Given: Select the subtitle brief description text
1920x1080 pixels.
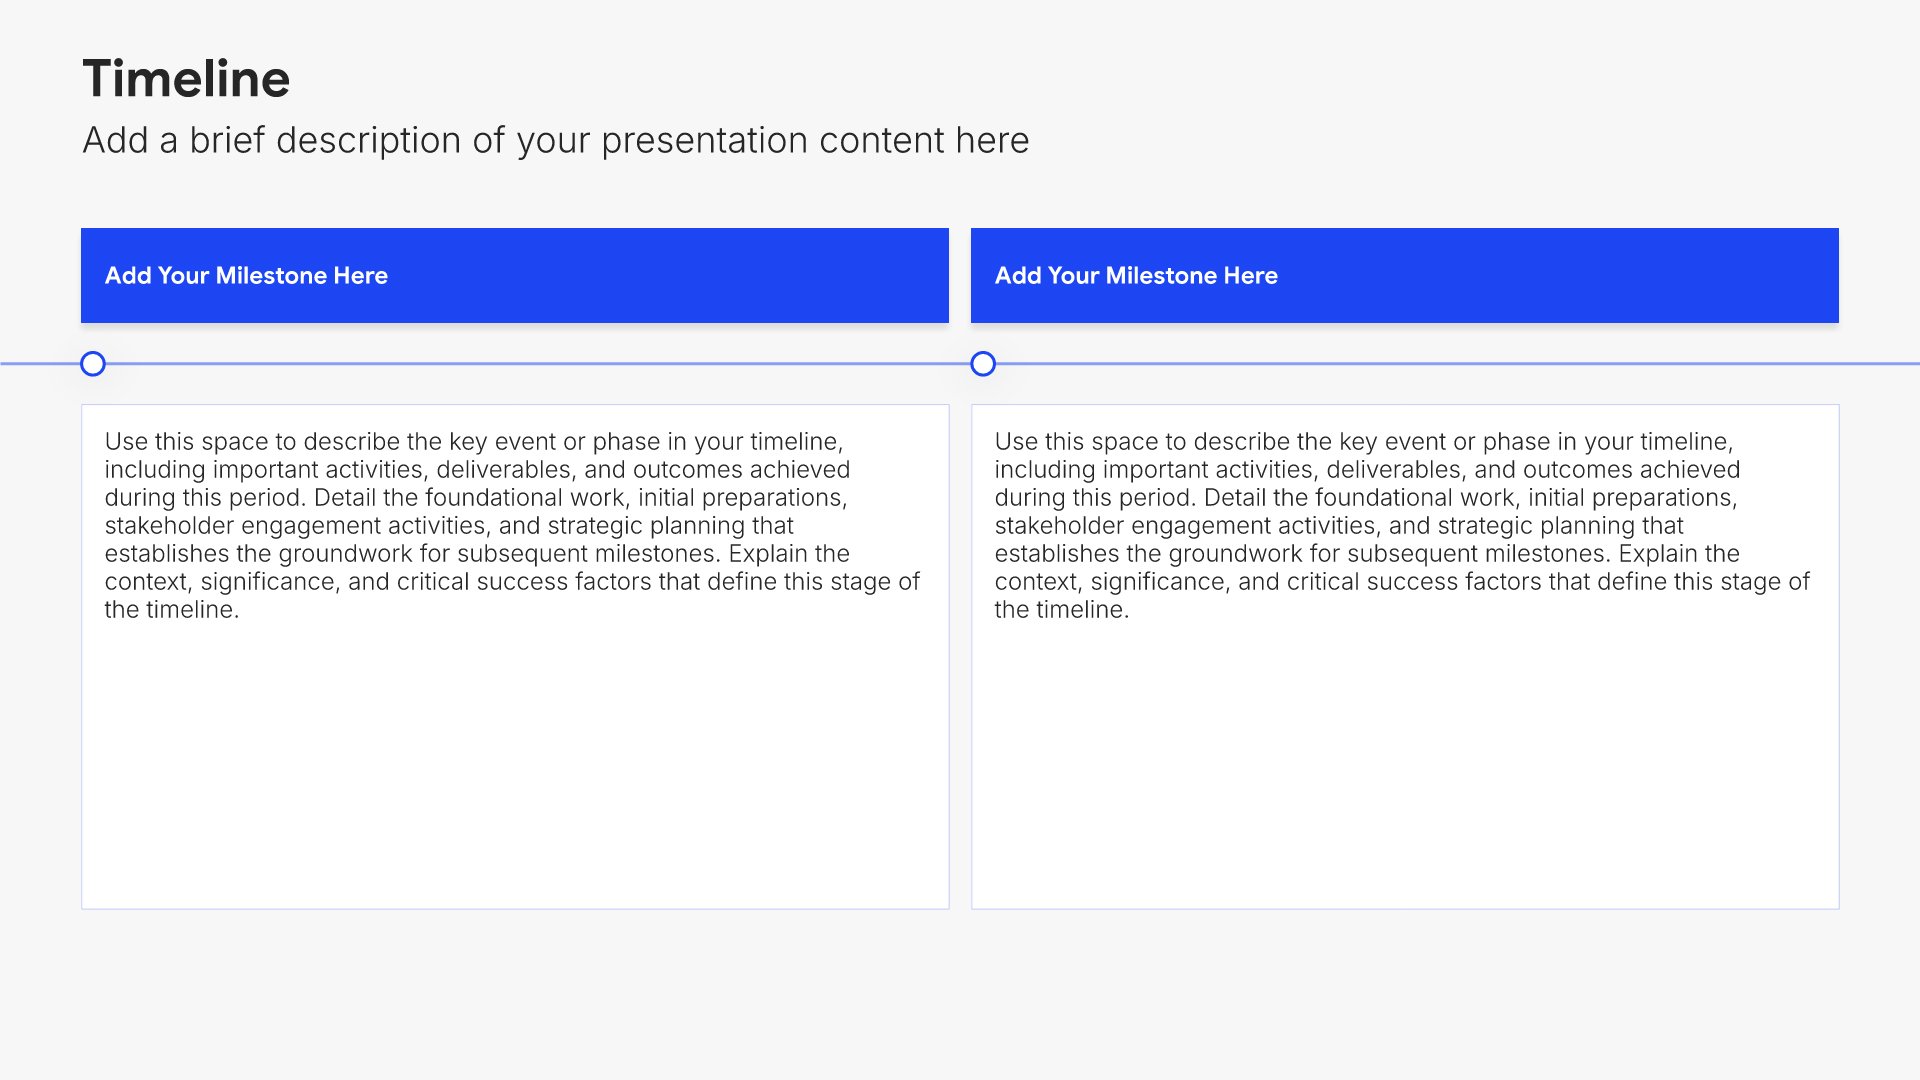Looking at the screenshot, I should tap(555, 141).
